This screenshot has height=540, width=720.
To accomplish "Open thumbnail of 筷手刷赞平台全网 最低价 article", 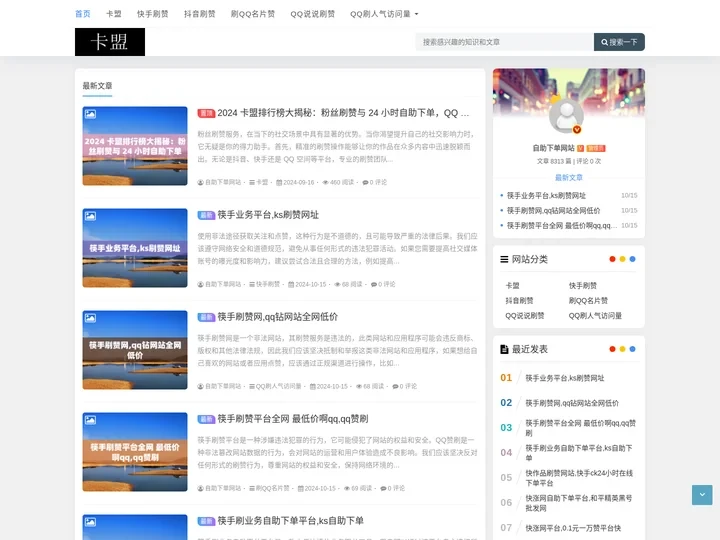I will (x=135, y=452).
